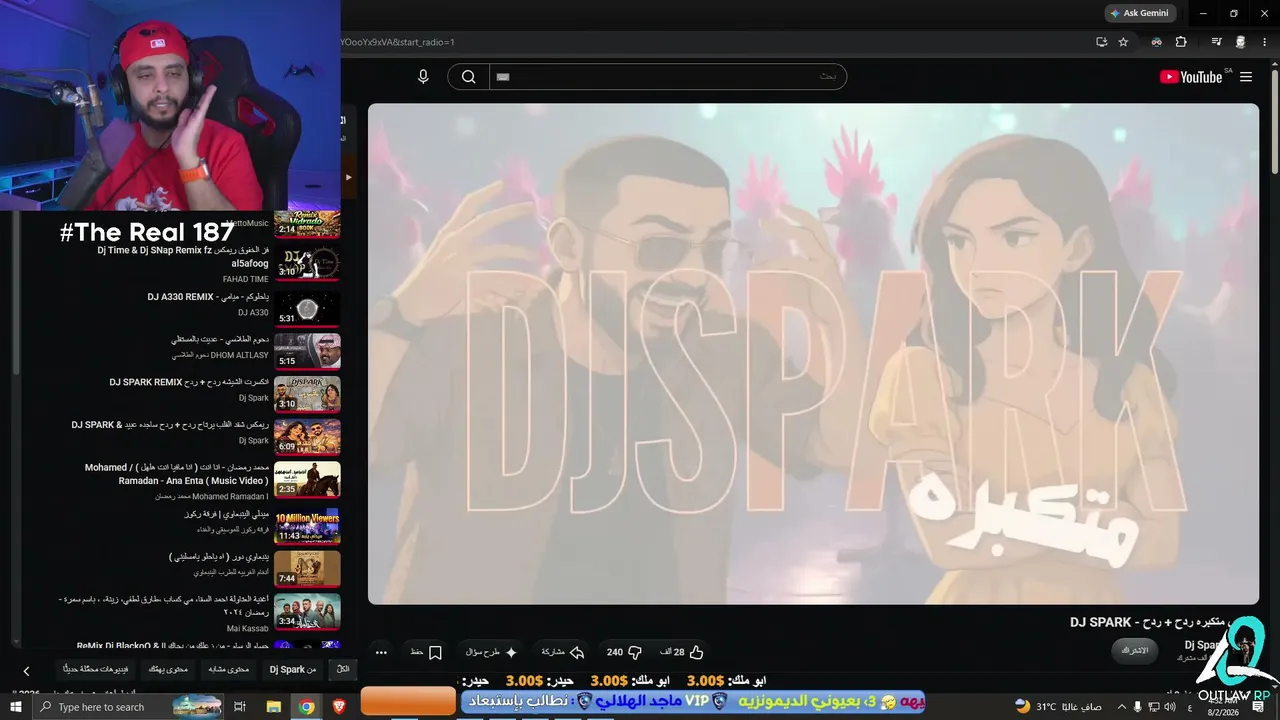Open Mohamed Ramadan Ana Enta thumbnail
1280x720 pixels.
(x=307, y=479)
